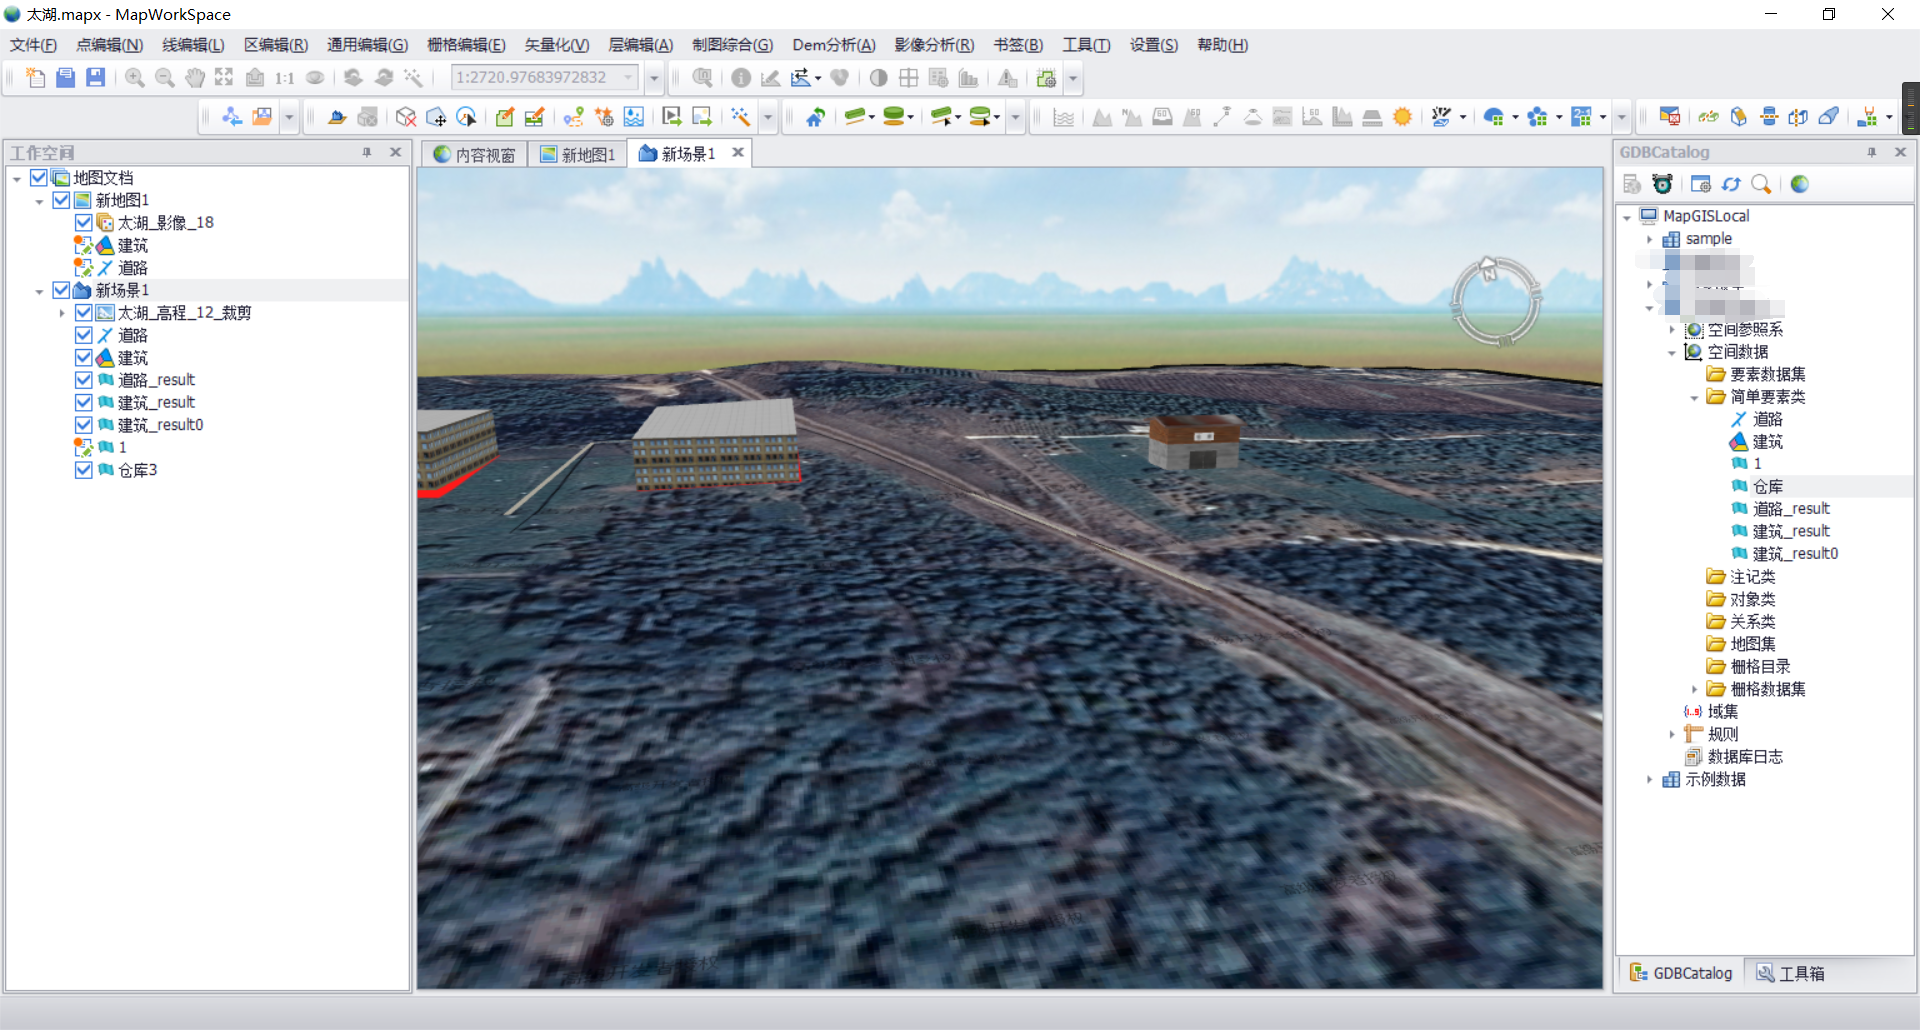This screenshot has width=1920, height=1030.
Task: Pin the workspace panel on the left
Action: pos(367,152)
